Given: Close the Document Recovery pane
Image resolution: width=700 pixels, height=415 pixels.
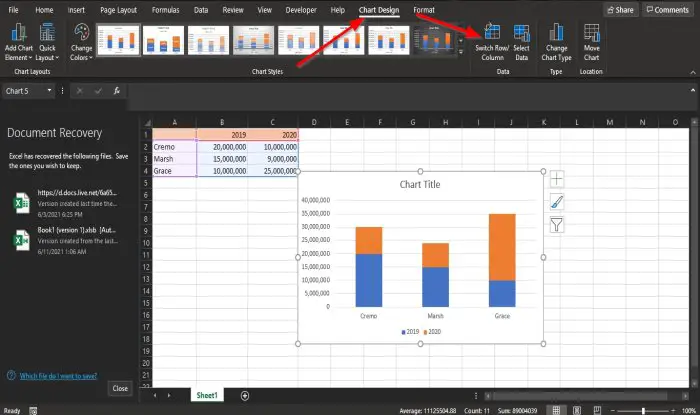Looking at the screenshot, I should [120, 388].
